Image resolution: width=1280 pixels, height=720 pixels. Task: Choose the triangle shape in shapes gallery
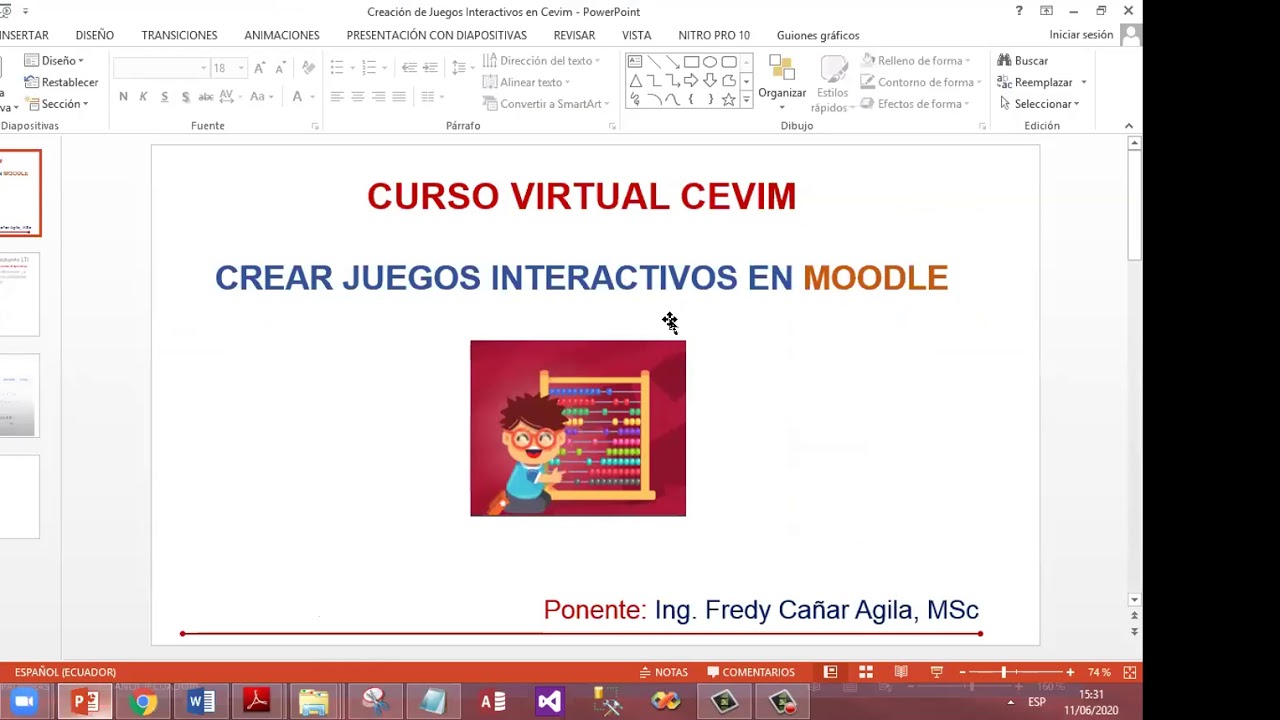coord(635,81)
